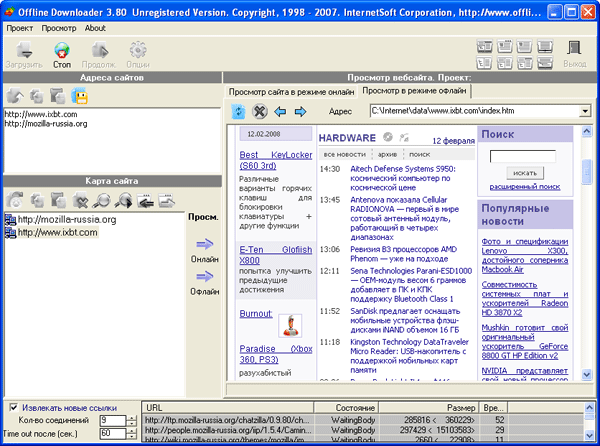Go back with the left blue arrow

[x=280, y=112]
